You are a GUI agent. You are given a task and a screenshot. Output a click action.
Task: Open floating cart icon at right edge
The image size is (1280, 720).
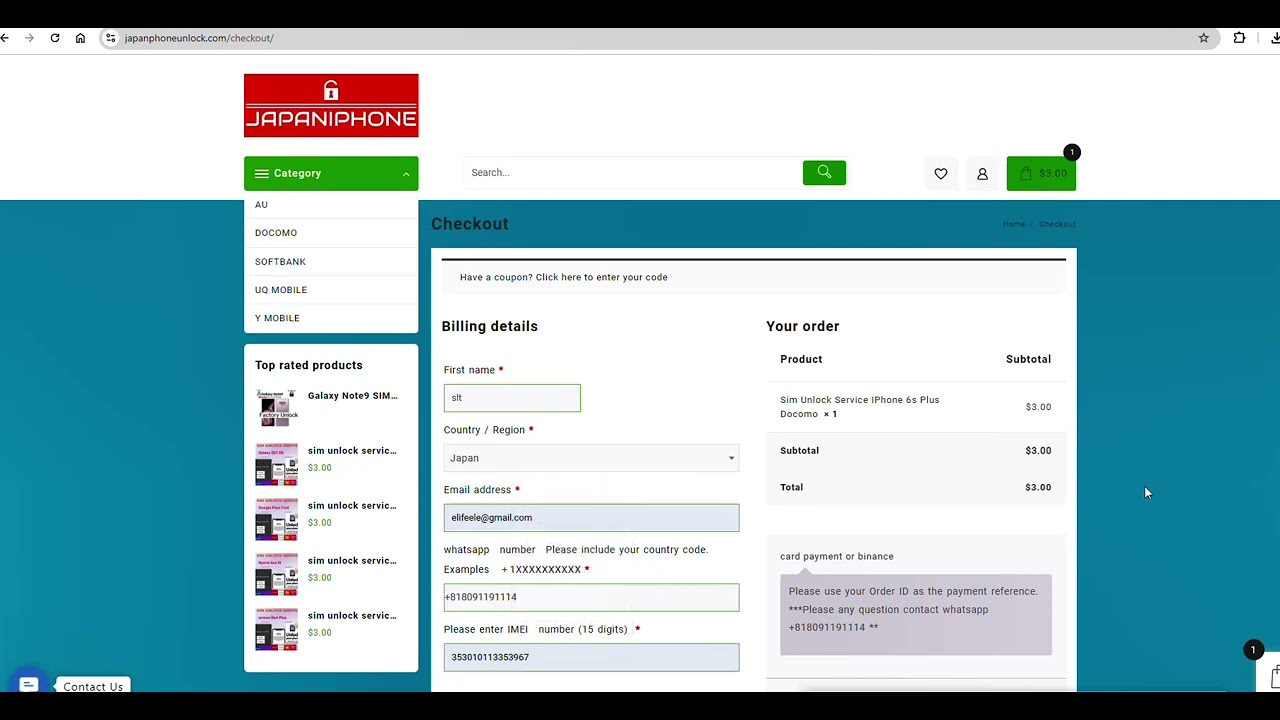(1273, 677)
